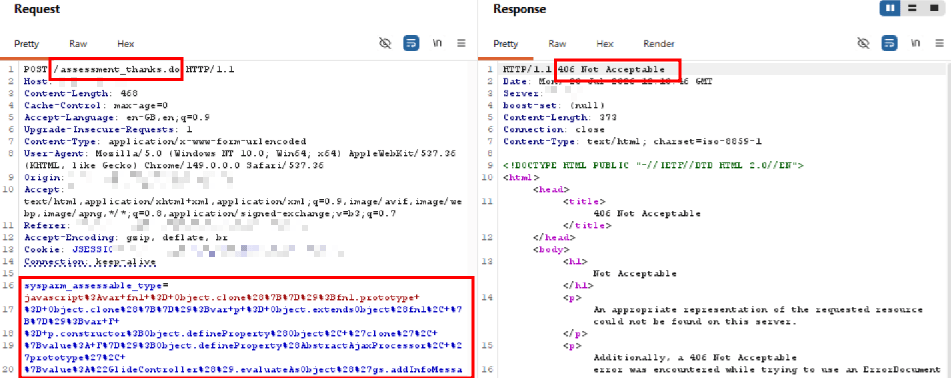Toggle word wrap icon in Response panel

[890, 43]
